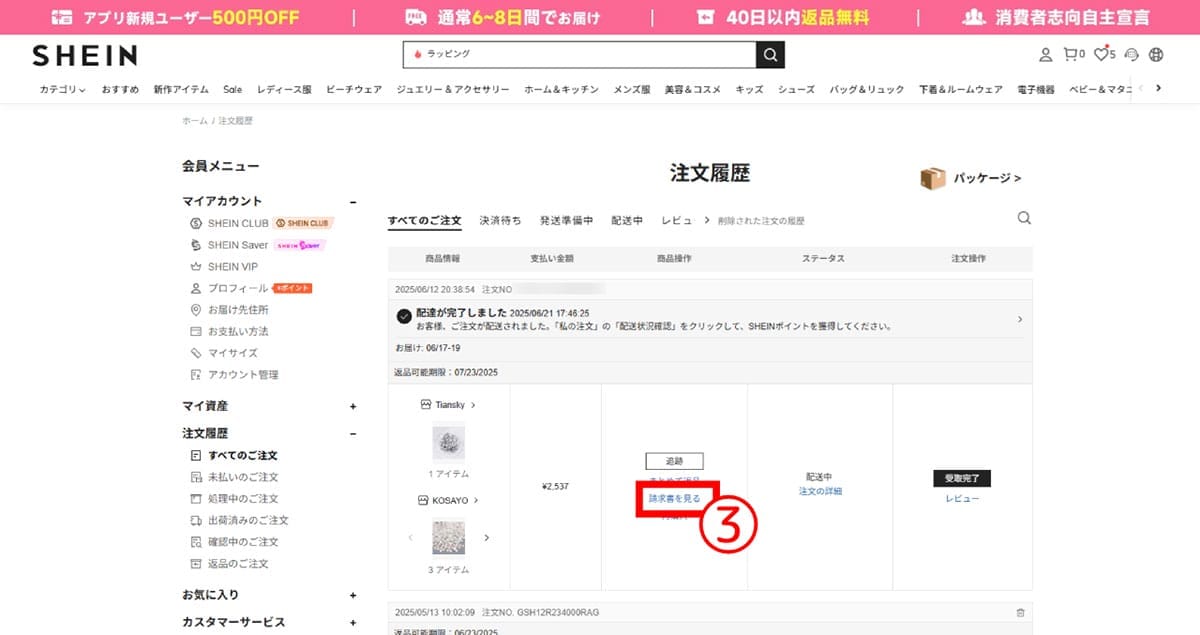
Task: Click the 未払いのご注文 icon
Action: click(x=198, y=477)
